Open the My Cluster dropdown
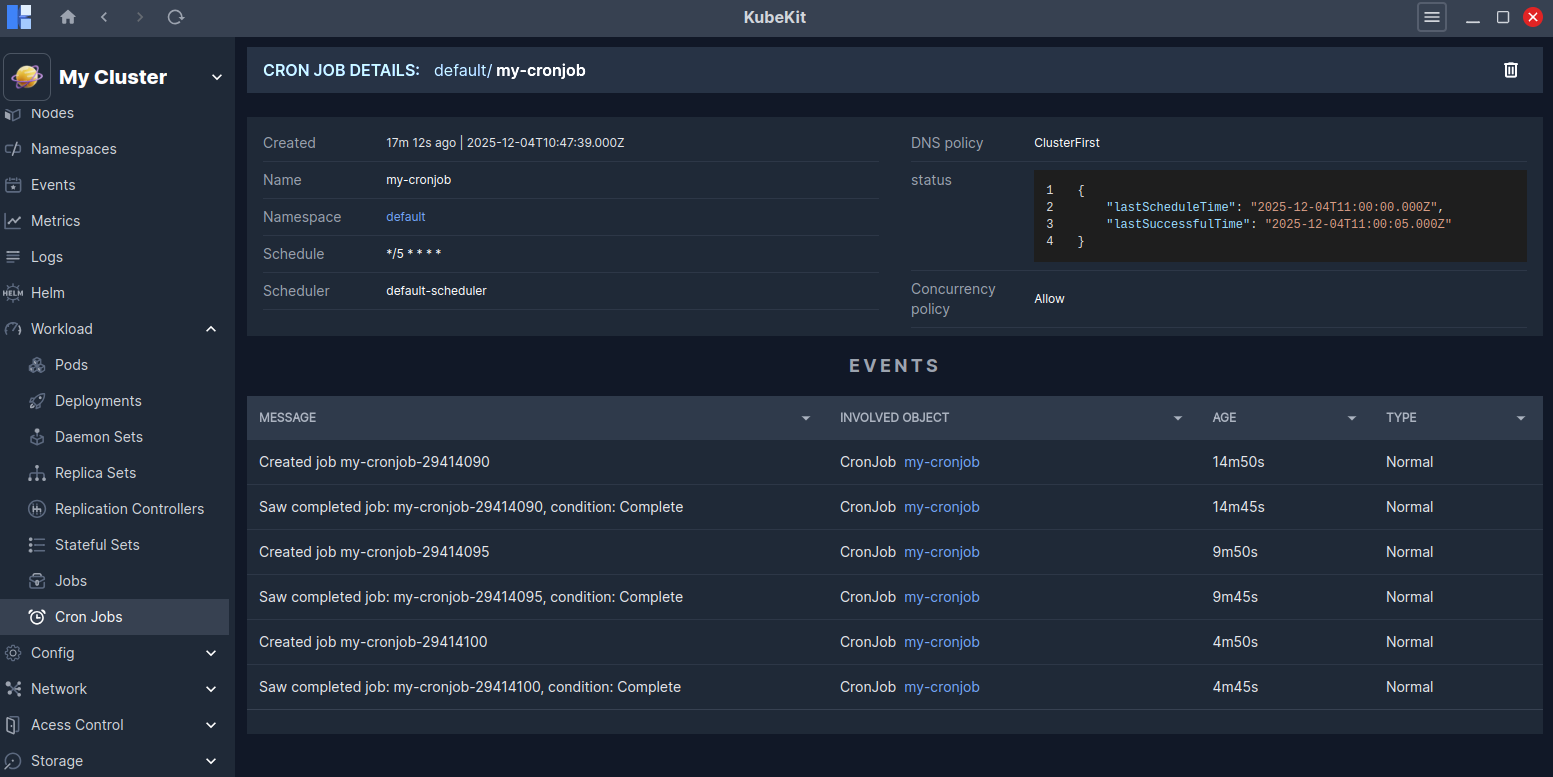Screen dimensions: 1553x777 216,77
